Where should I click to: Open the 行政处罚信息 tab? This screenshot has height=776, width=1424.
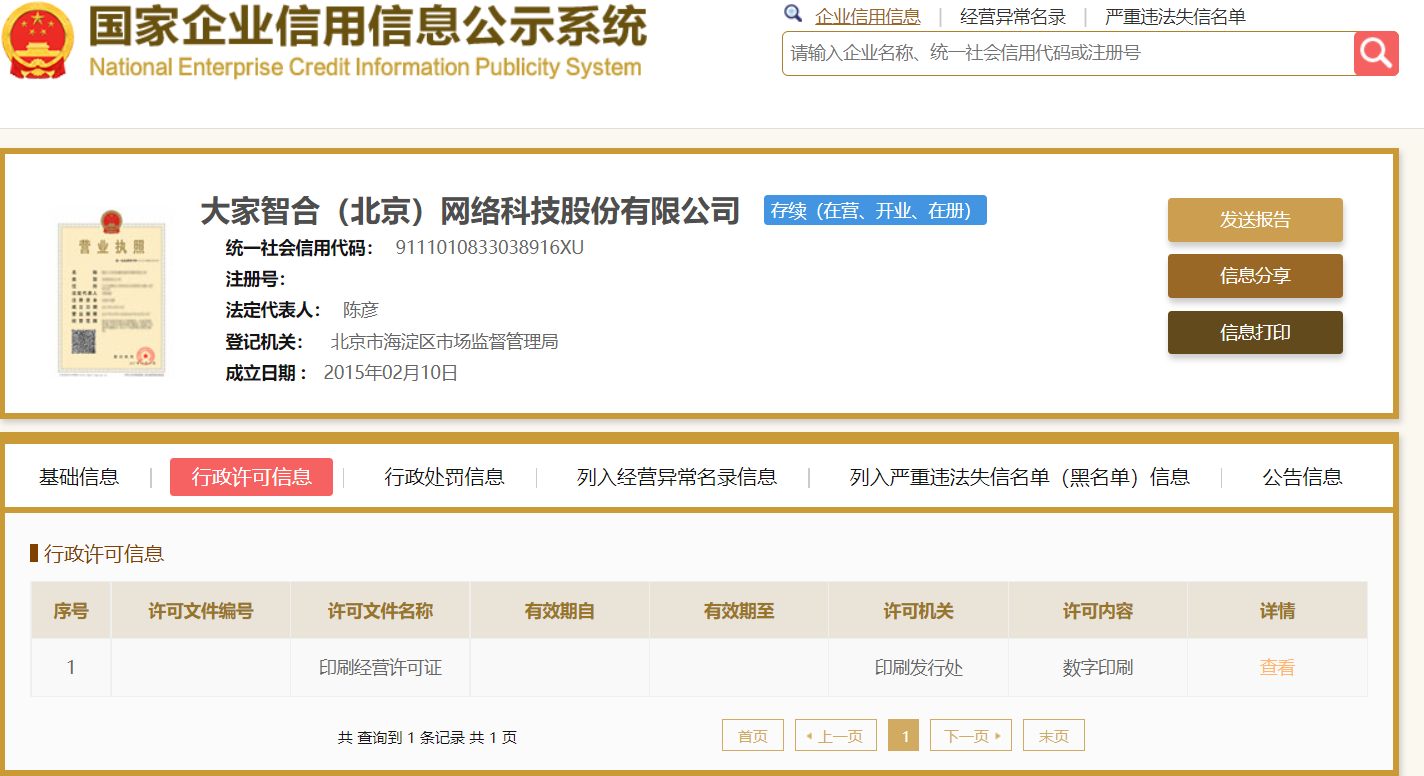tap(444, 477)
